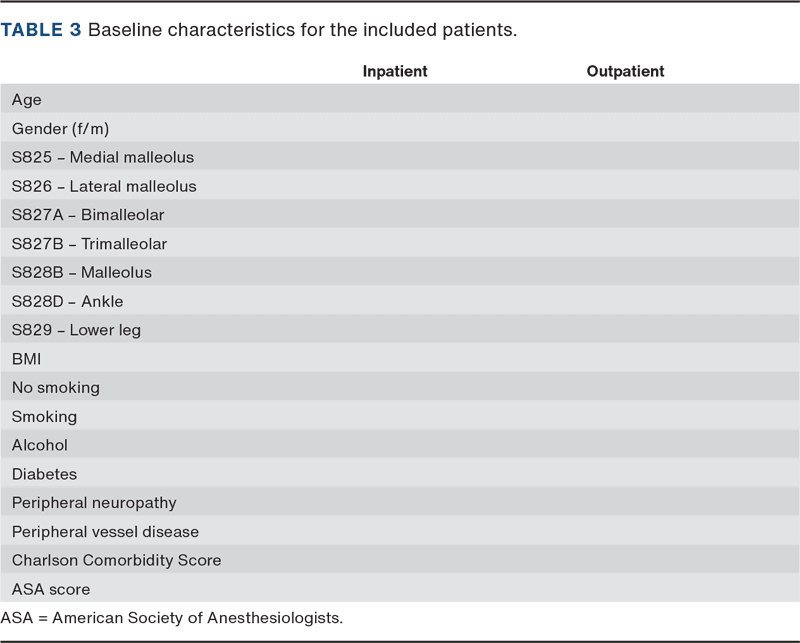
Task: Click the TABLE 3 title label
Action: coord(41,30)
